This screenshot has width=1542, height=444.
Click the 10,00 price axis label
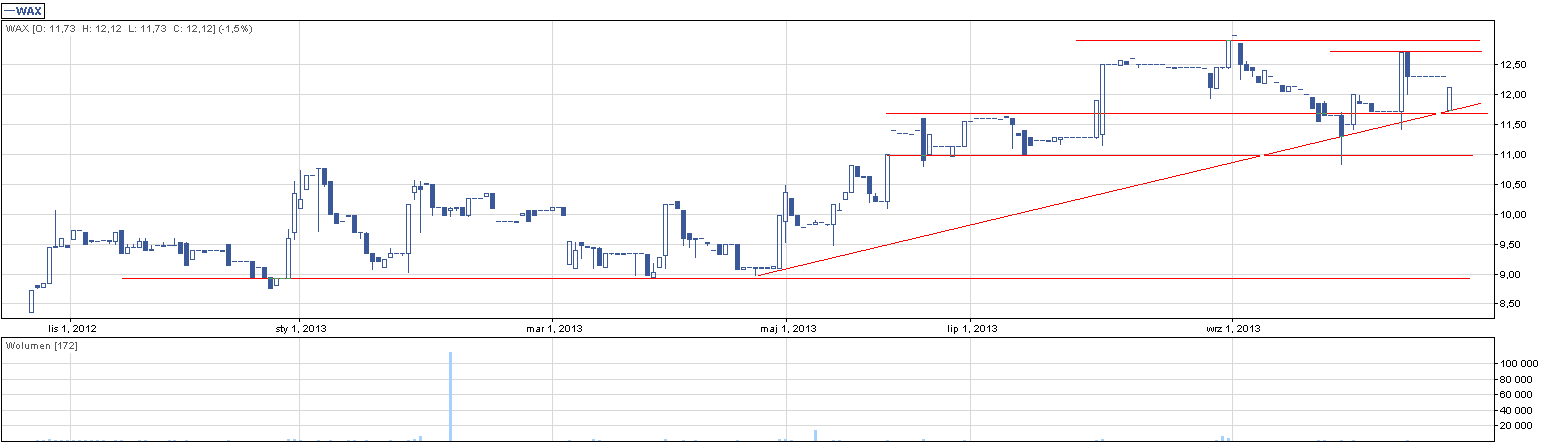point(1512,214)
